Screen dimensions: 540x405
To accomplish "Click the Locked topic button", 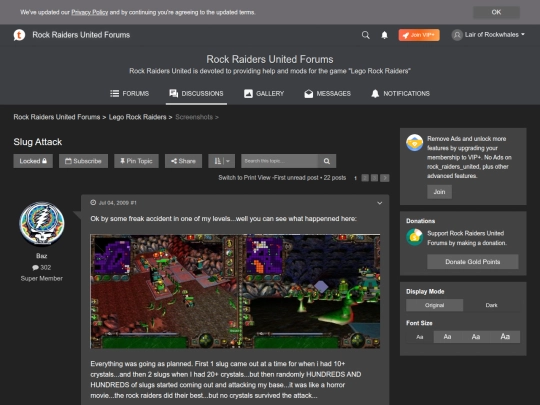I will coord(33,161).
